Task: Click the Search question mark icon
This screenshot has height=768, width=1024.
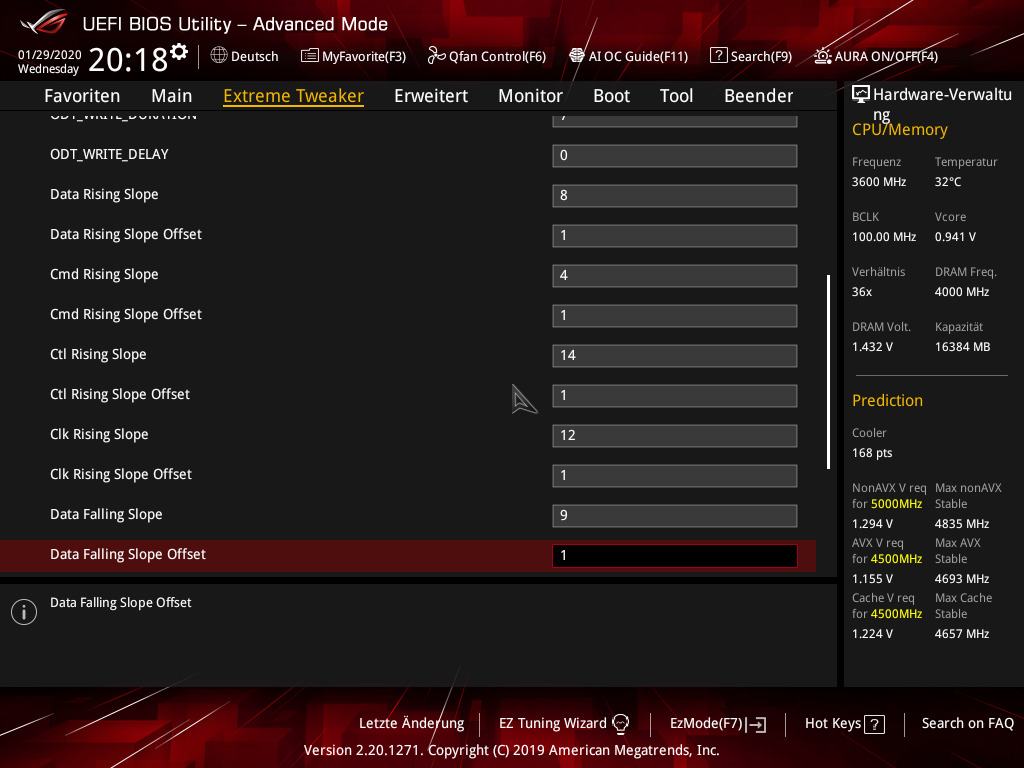Action: [x=718, y=56]
